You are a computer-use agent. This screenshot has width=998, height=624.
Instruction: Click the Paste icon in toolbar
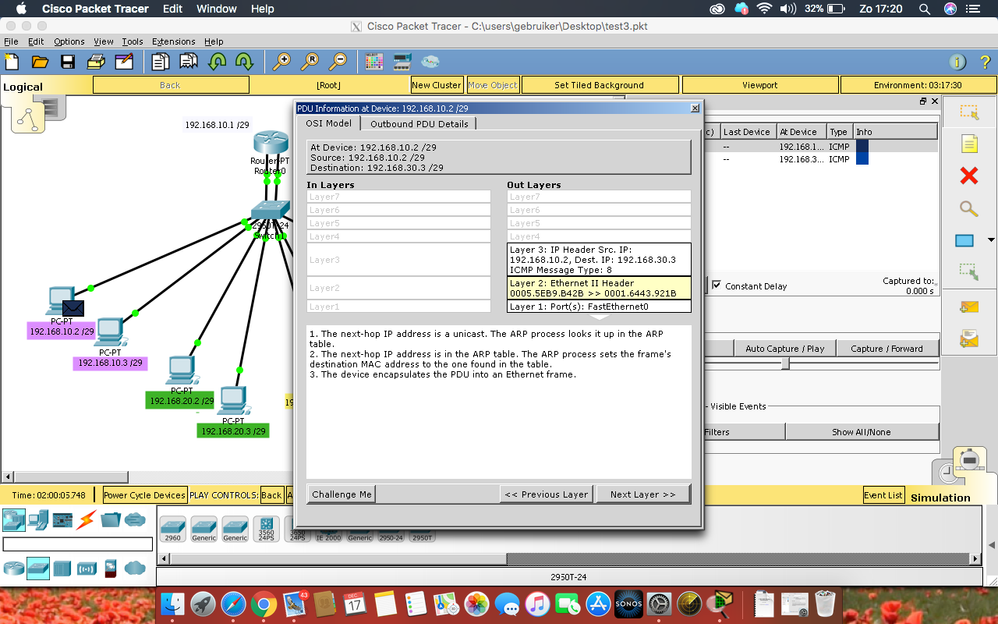(188, 62)
